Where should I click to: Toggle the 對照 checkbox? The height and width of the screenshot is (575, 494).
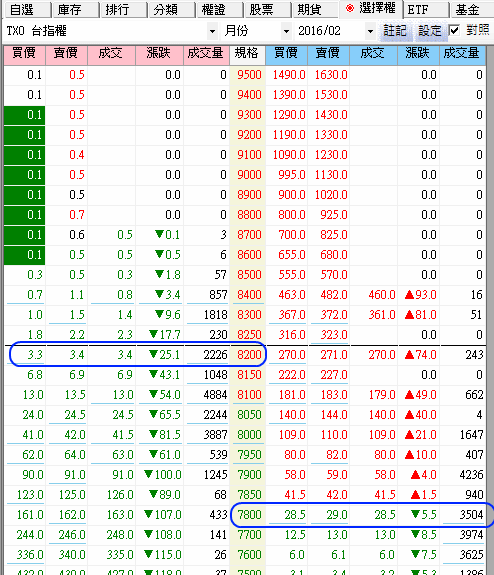[x=454, y=30]
